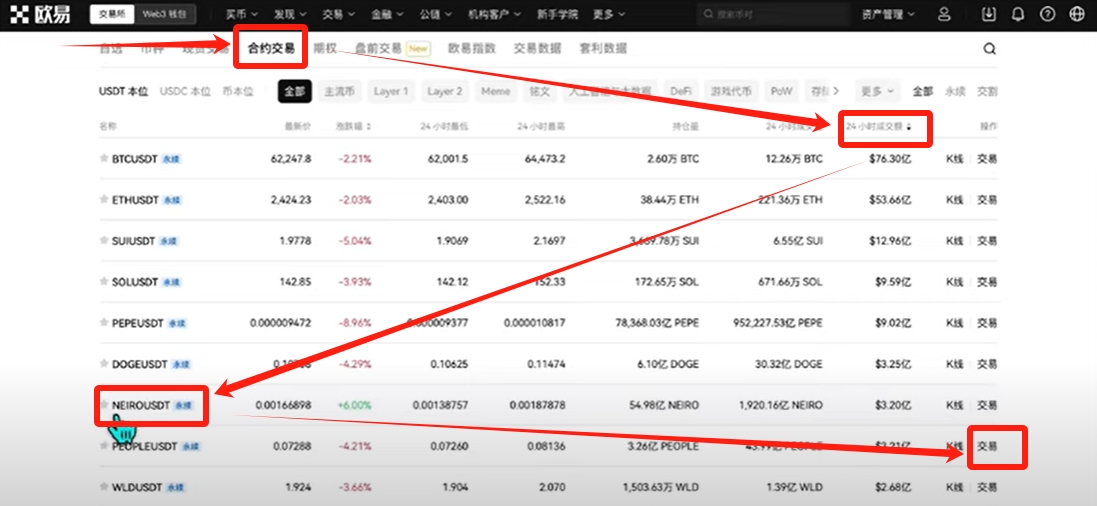Expand the 发现 menu

290,14
